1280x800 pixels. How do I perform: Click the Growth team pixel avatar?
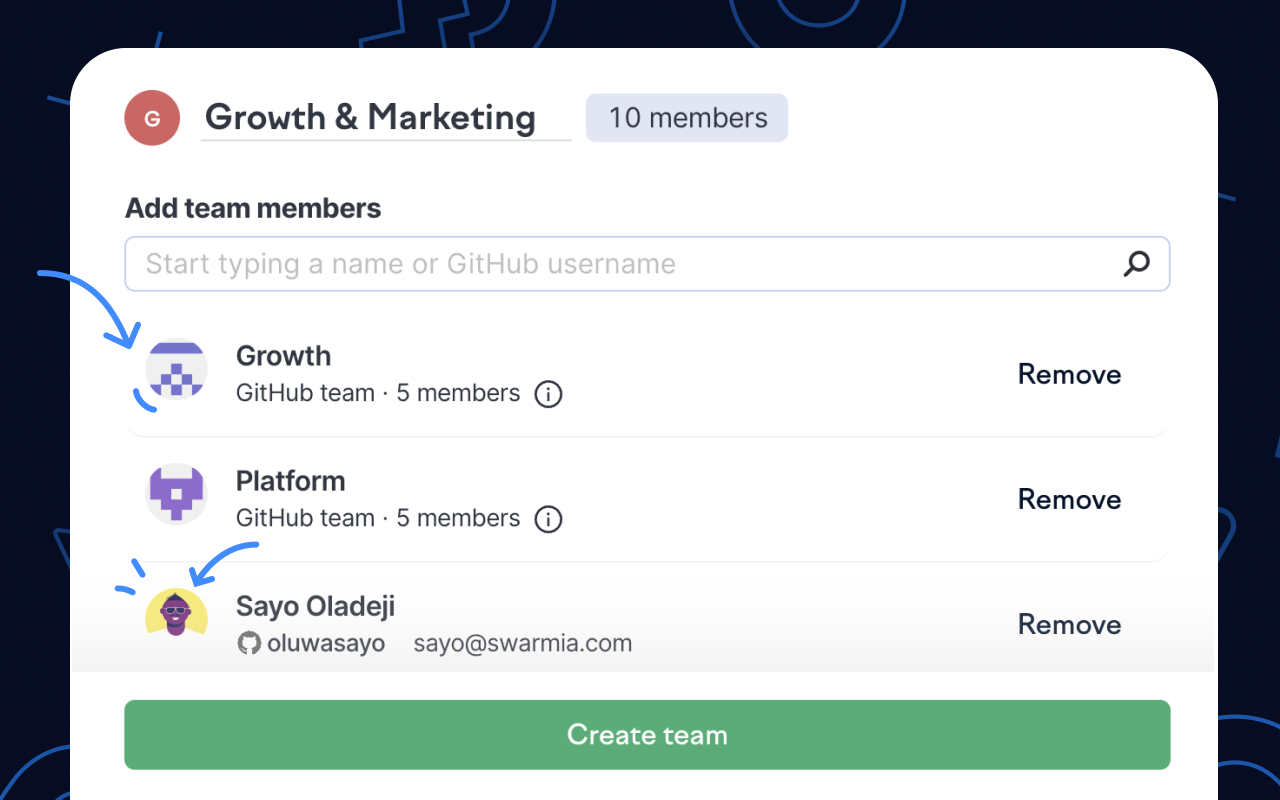[x=176, y=368]
